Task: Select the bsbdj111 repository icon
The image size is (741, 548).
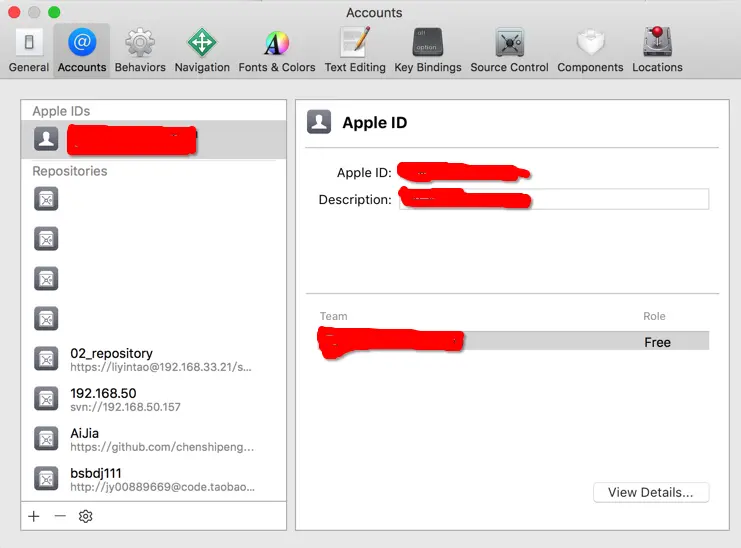Action: pyautogui.click(x=46, y=479)
